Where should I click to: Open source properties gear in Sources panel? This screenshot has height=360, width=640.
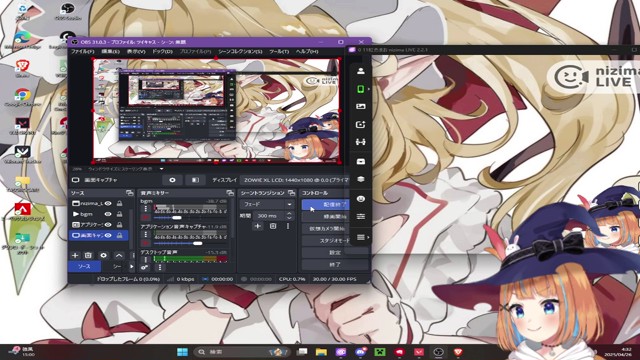103,255
